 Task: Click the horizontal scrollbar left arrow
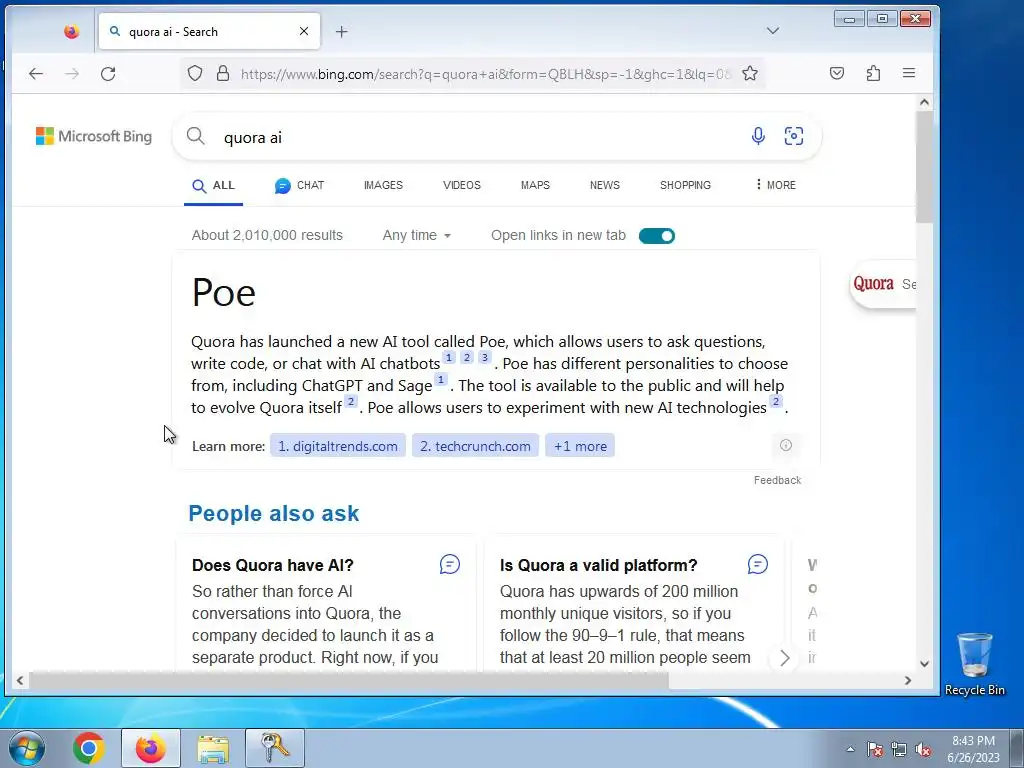(x=20, y=680)
